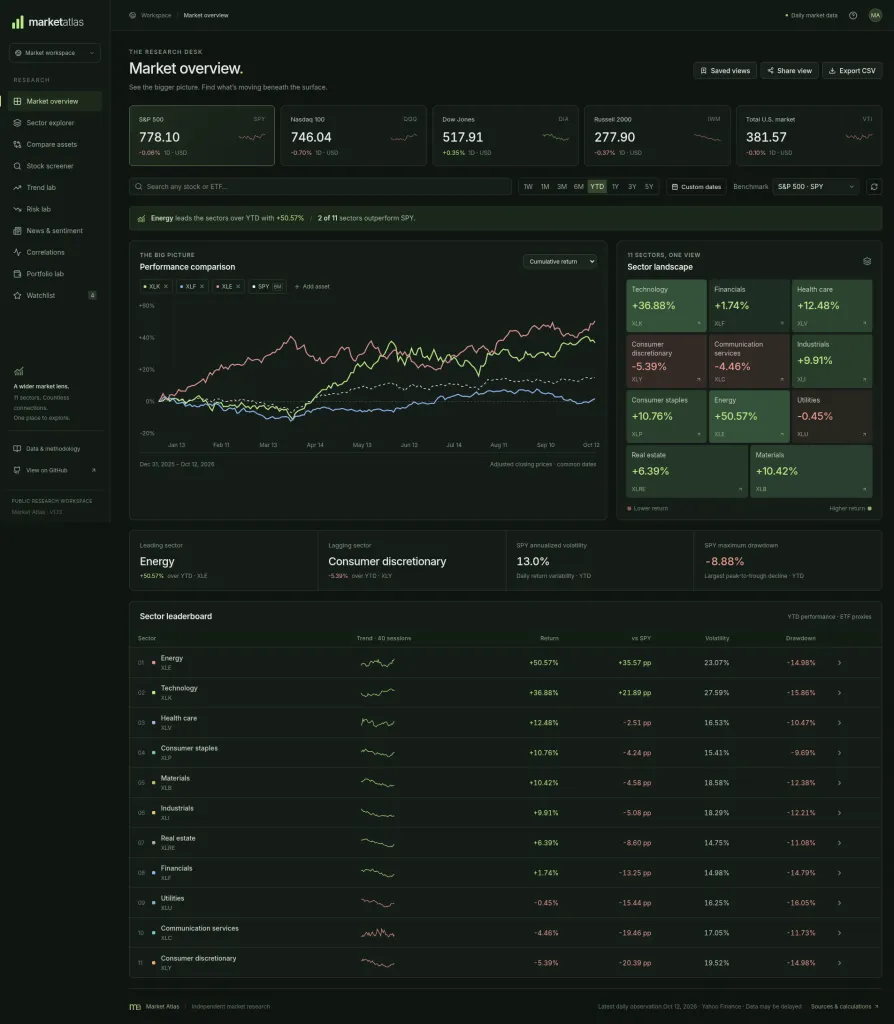The height and width of the screenshot is (1024, 894).
Task: Open Sources & calculations link
Action: click(844, 1006)
